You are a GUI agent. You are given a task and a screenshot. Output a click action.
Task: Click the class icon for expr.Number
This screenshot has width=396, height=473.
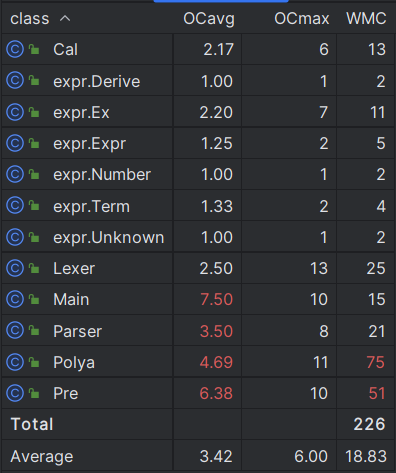(x=15, y=174)
